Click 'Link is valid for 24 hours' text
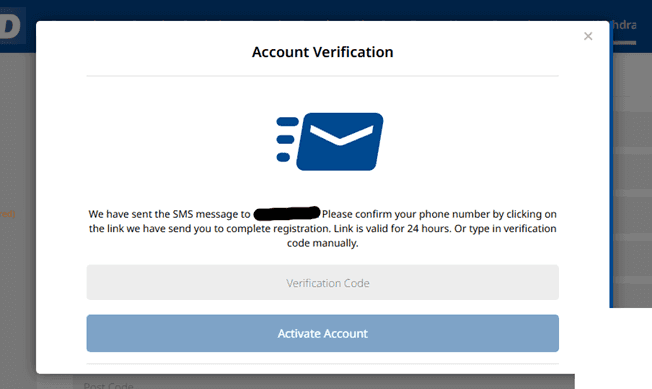Viewport: 652px width, 389px height. pos(392,229)
